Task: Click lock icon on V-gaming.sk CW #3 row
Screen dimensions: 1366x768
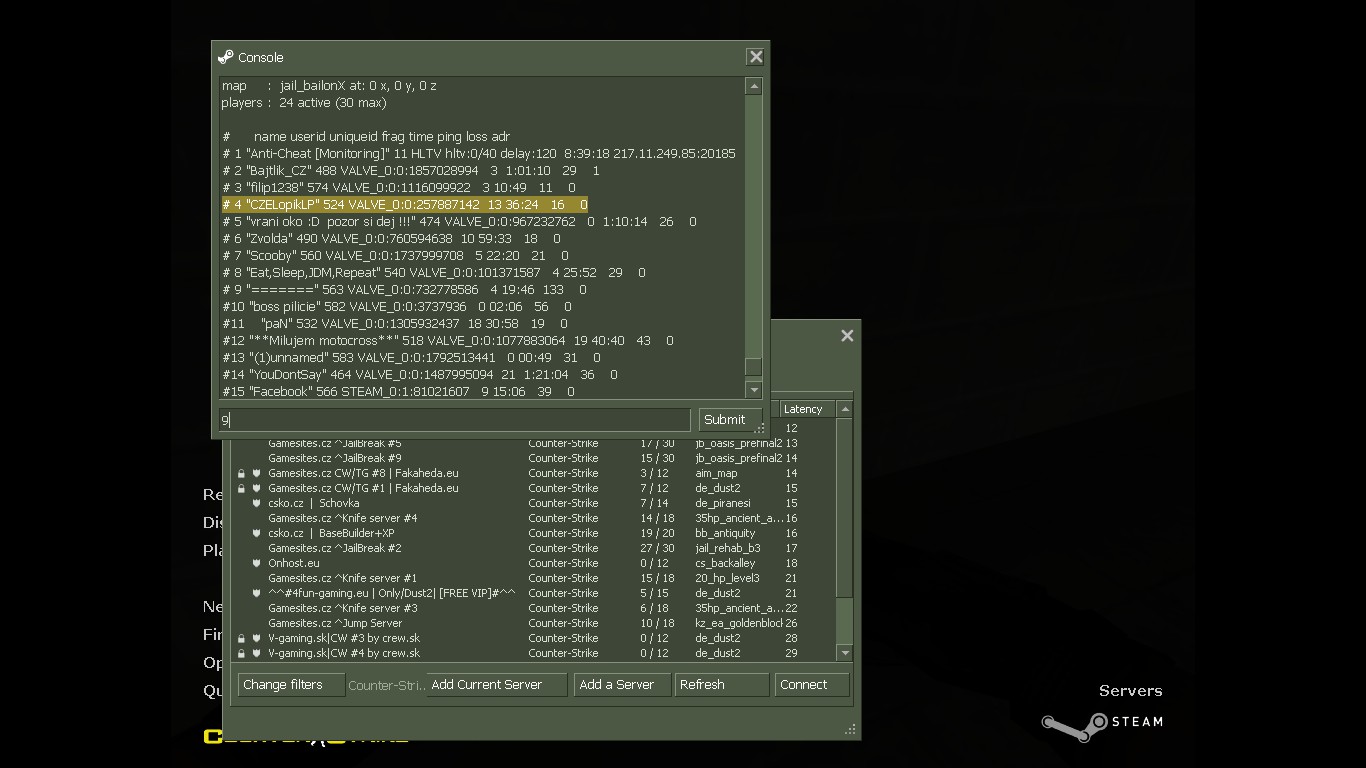Action: pos(241,638)
